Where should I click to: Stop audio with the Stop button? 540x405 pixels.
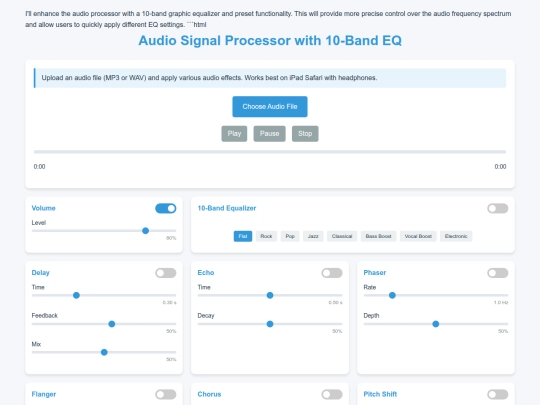pyautogui.click(x=305, y=134)
